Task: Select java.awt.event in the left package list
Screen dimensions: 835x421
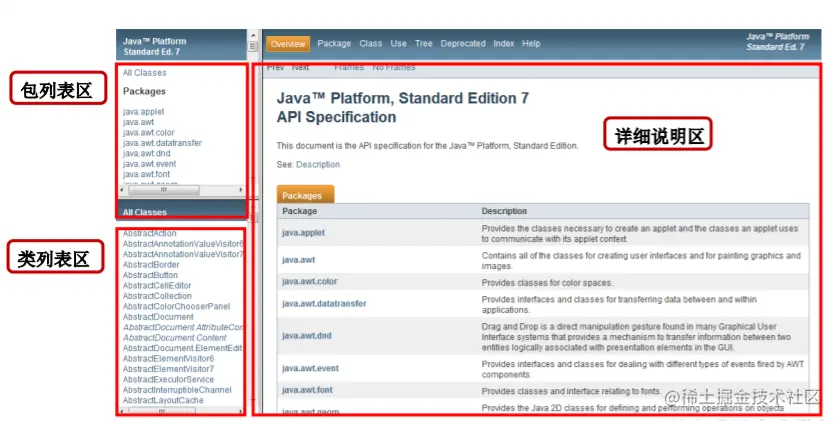Action: (149, 164)
